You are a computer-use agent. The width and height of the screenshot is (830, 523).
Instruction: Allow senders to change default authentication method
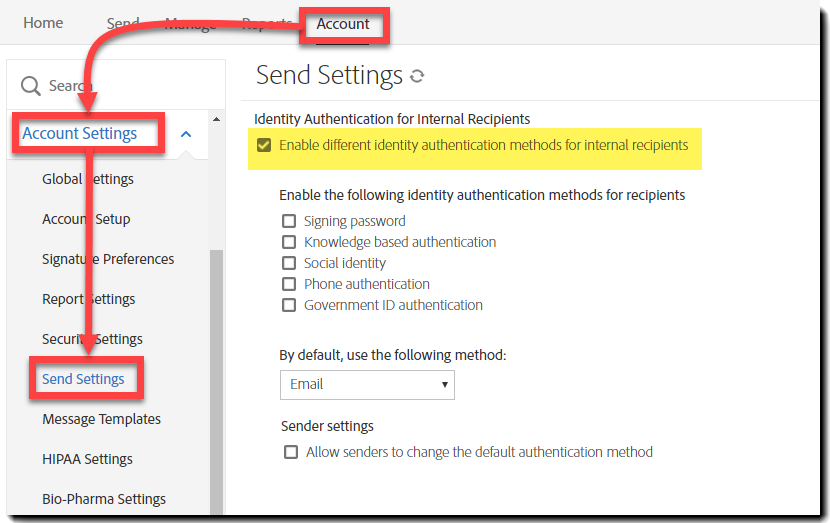[291, 452]
